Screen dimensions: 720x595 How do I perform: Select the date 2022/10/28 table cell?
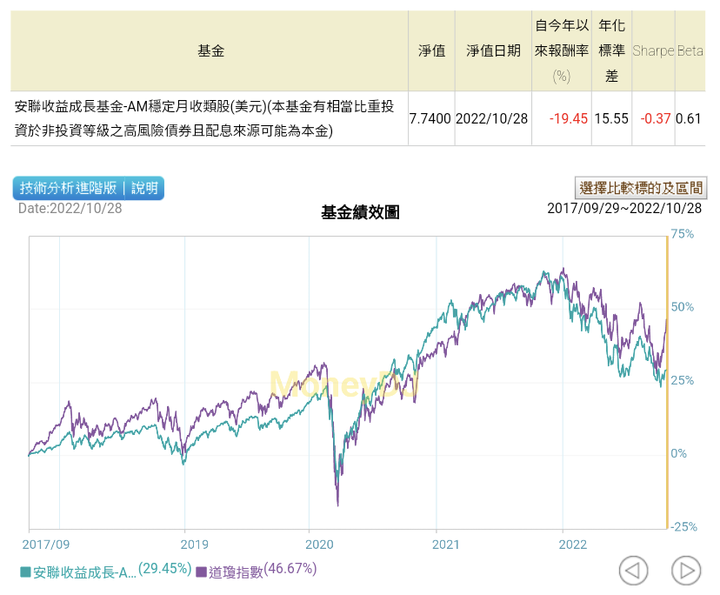tap(492, 118)
